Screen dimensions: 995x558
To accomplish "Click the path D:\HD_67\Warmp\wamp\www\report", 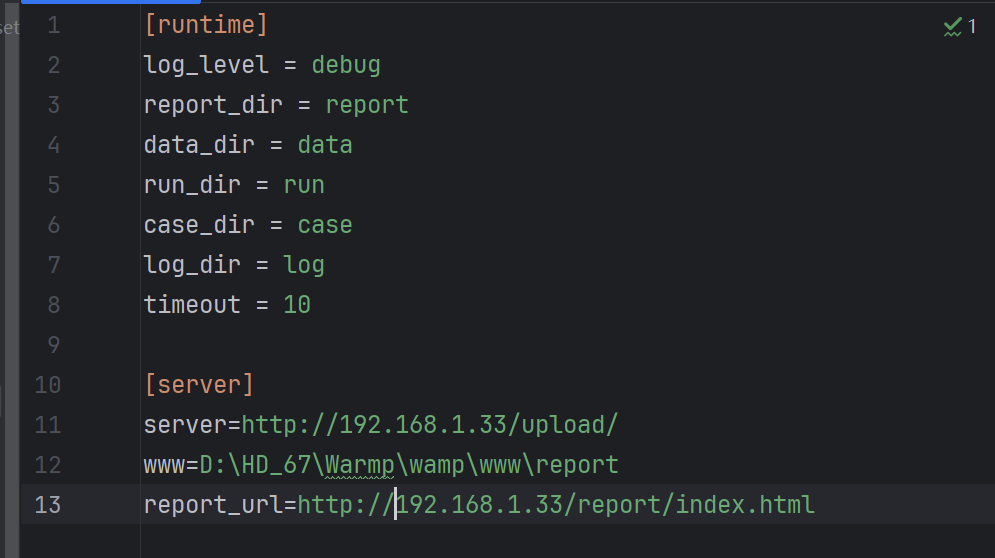I will click(409, 465).
